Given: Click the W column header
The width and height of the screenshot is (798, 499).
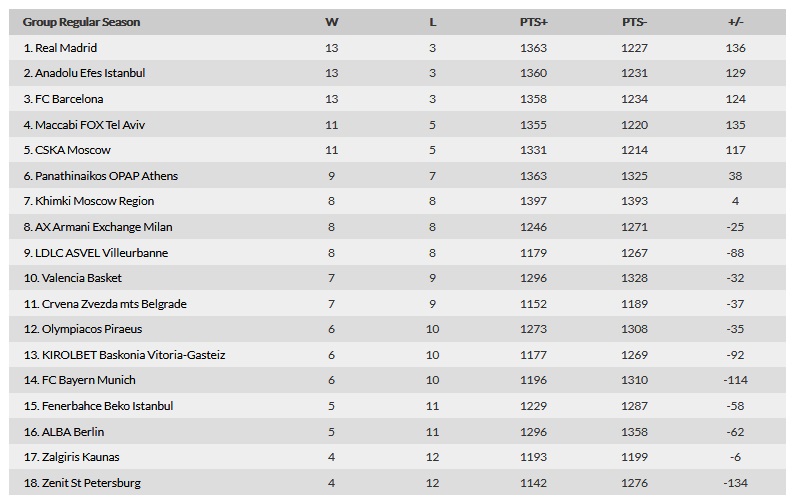Looking at the screenshot, I should tap(331, 22).
